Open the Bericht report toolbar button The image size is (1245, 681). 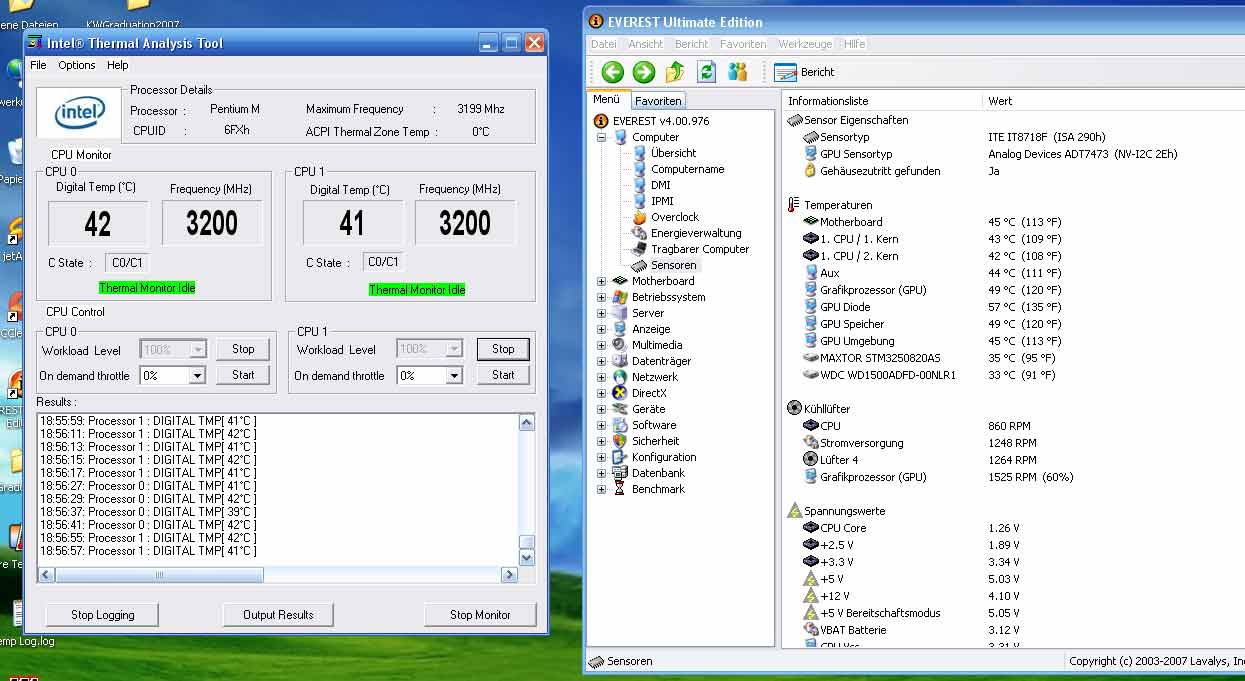[805, 72]
